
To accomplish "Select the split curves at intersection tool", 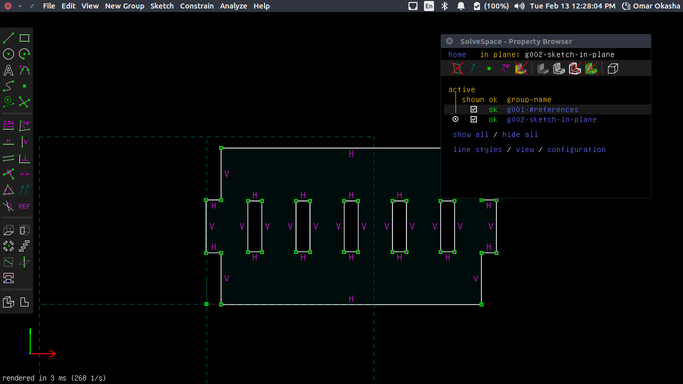I will [x=24, y=102].
